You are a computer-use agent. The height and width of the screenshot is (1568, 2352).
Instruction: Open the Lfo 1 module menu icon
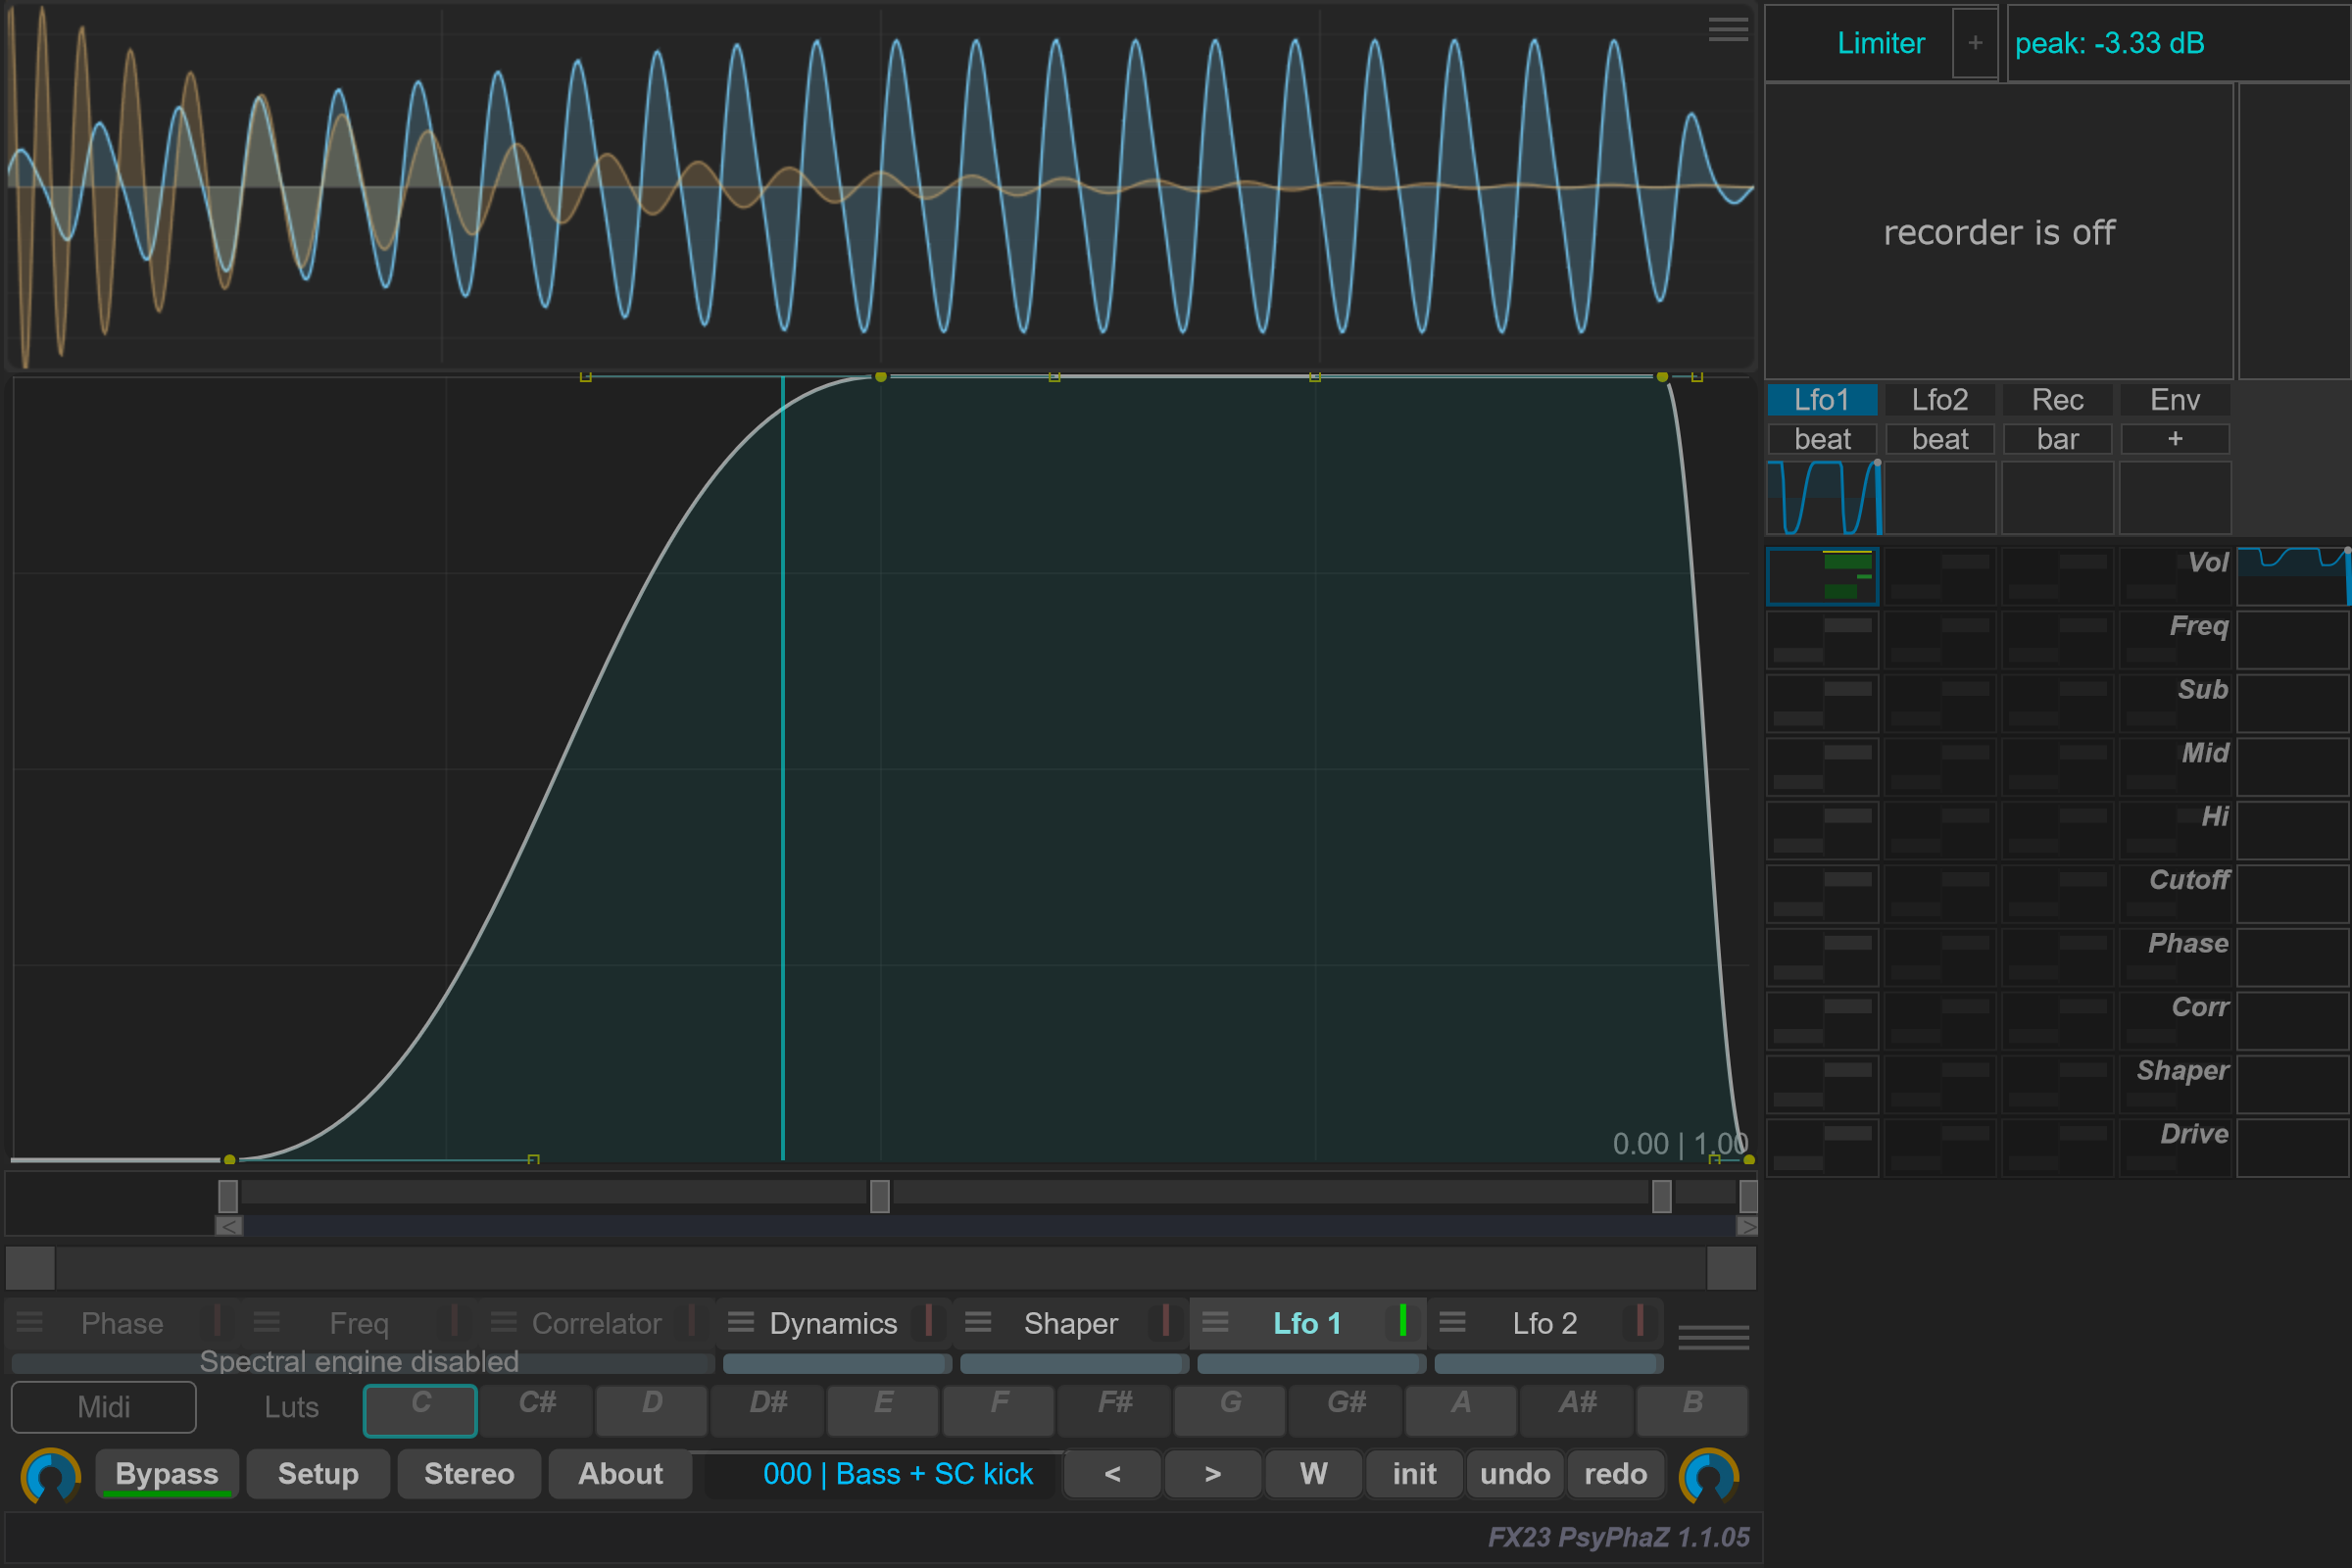point(1215,1322)
